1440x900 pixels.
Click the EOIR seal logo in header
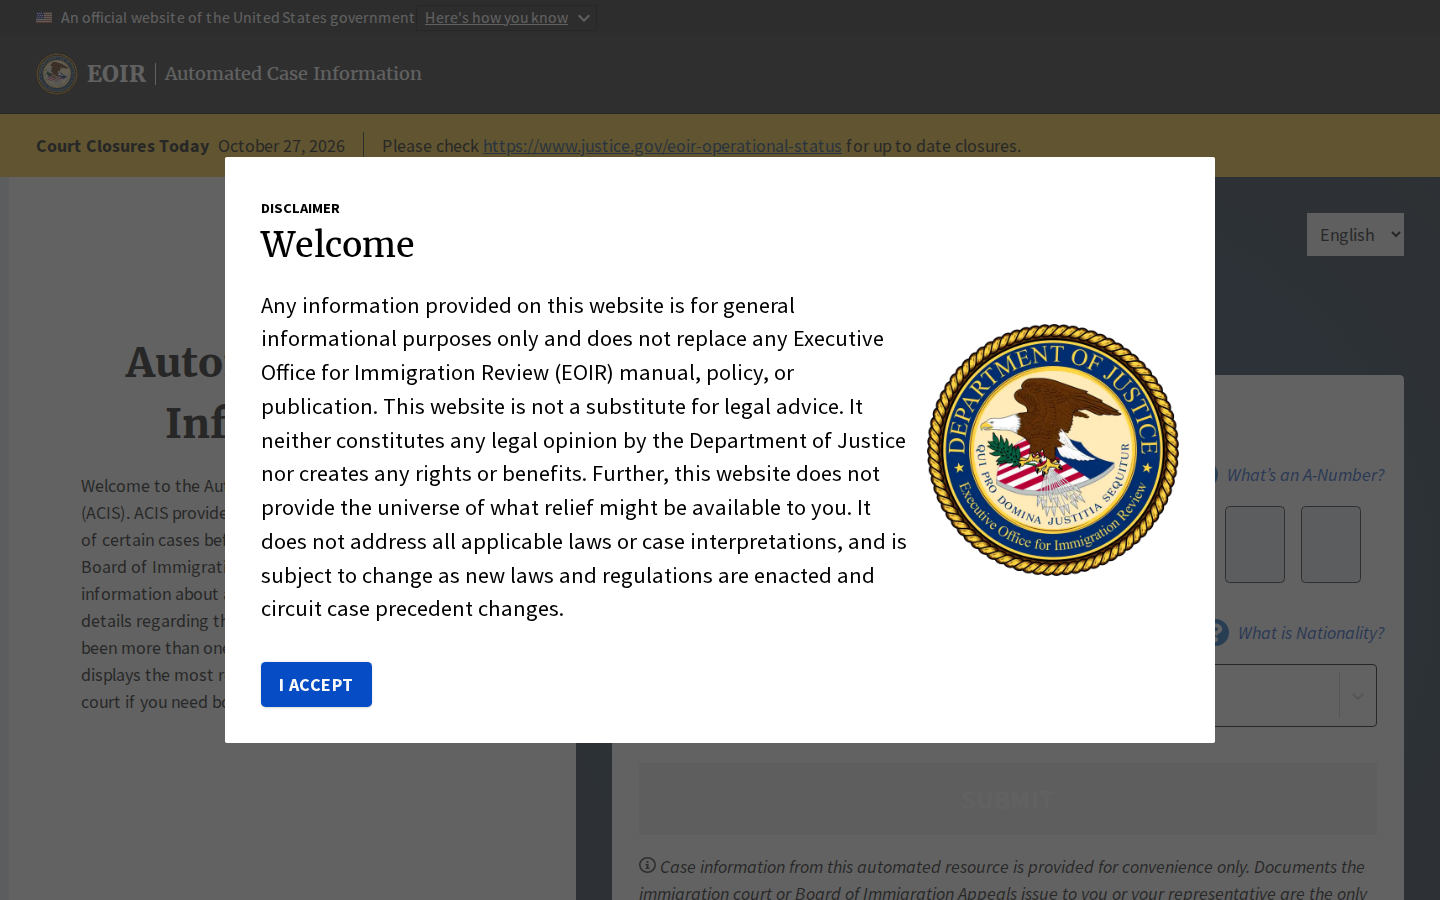[57, 74]
